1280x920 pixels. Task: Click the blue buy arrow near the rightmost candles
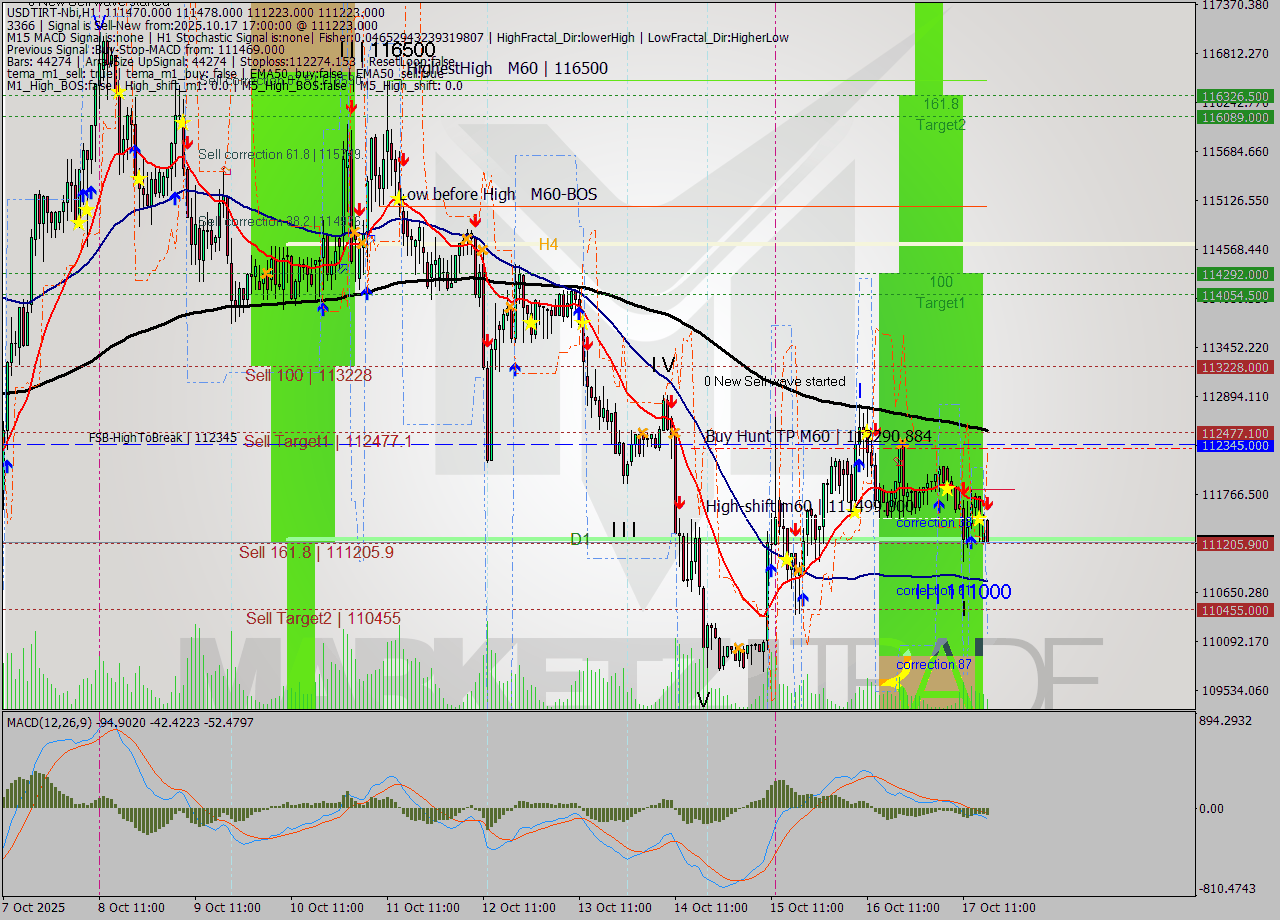pos(971,542)
